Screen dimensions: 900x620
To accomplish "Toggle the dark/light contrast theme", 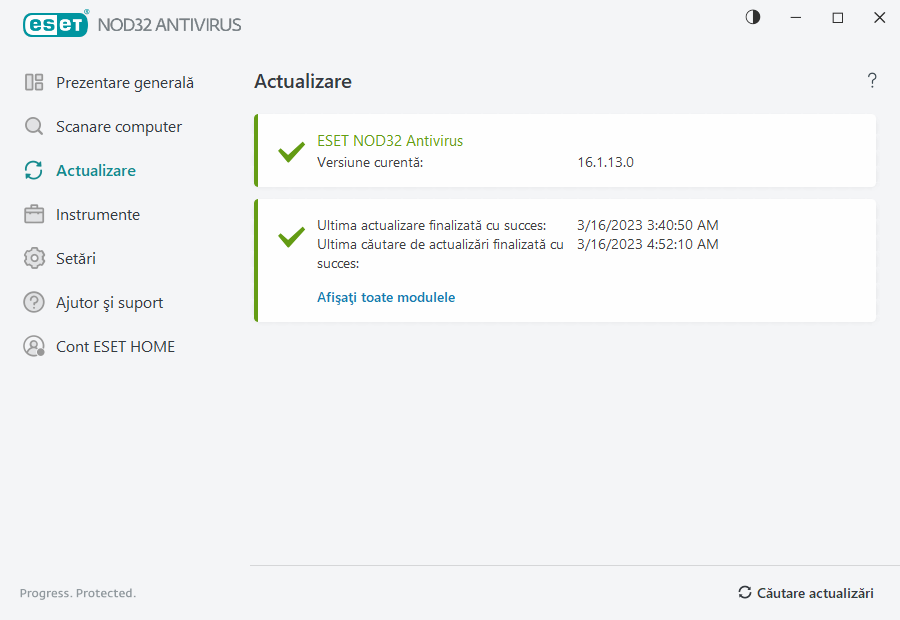I will pos(753,17).
